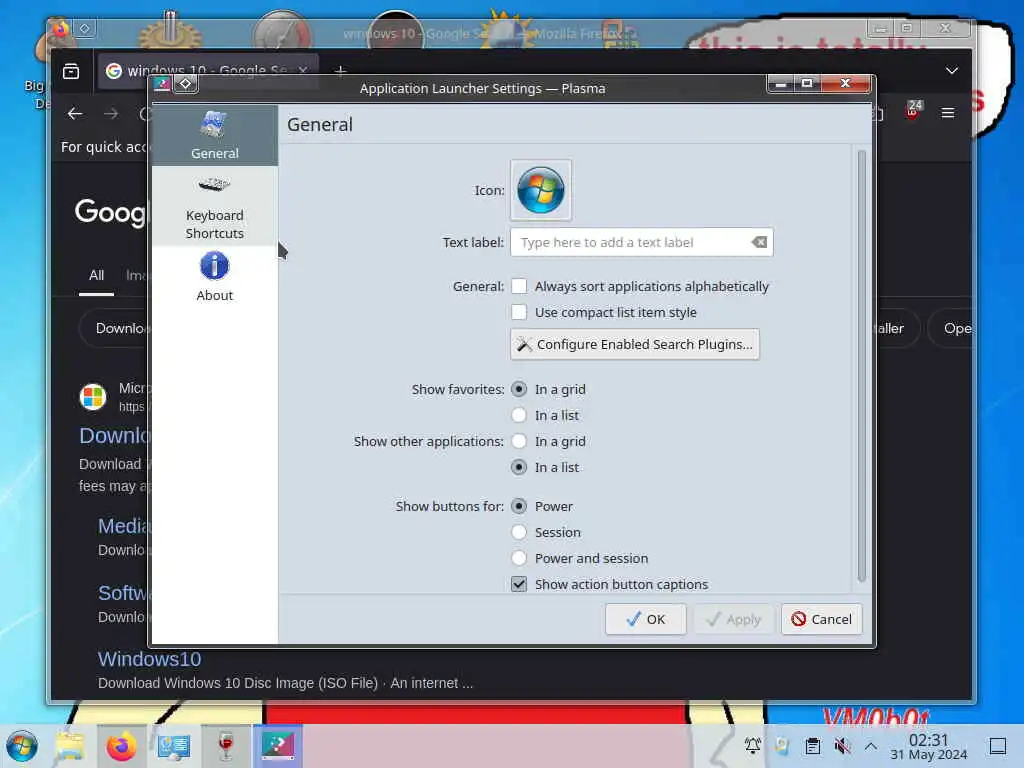Open Windows10 search result link in Firefox
The image size is (1024, 768).
[150, 659]
